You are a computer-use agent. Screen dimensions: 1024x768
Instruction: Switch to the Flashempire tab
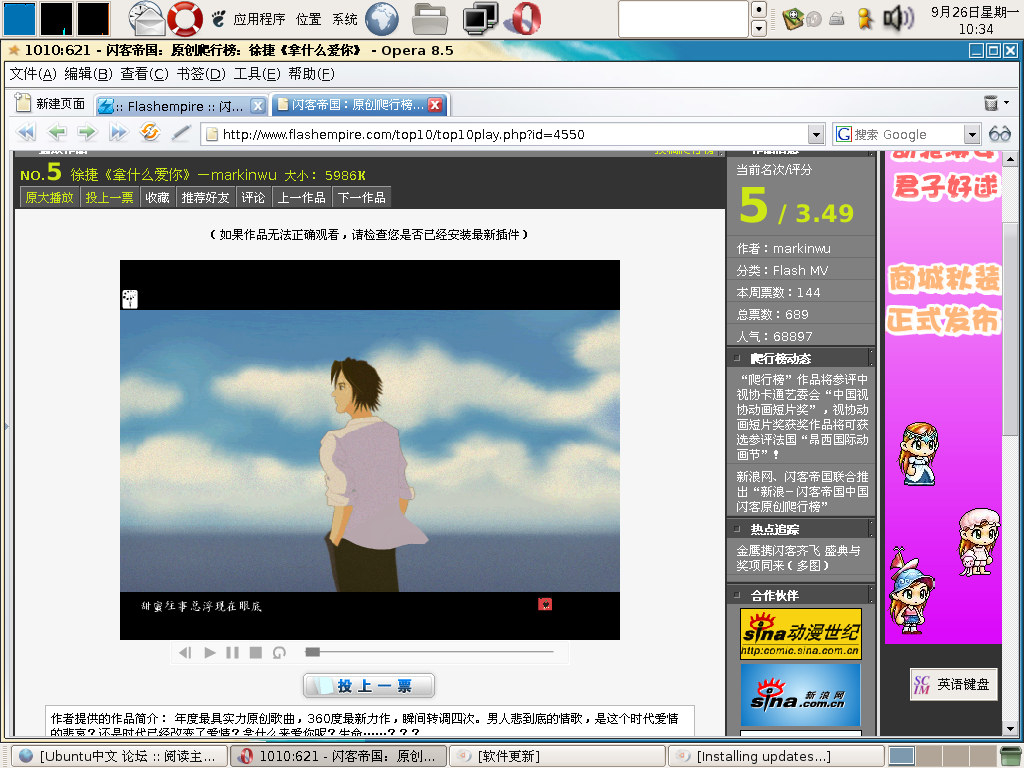pos(180,105)
